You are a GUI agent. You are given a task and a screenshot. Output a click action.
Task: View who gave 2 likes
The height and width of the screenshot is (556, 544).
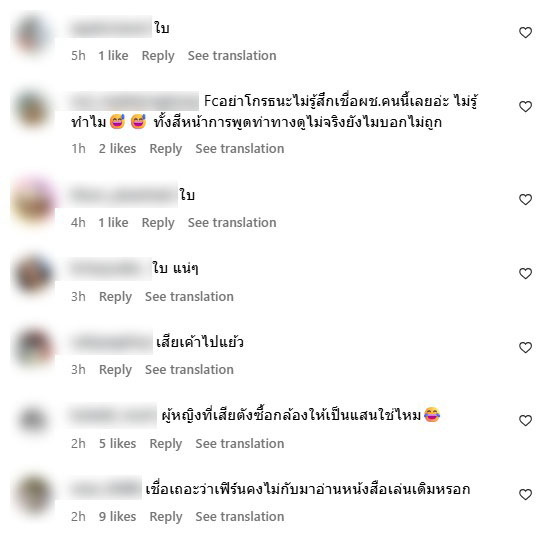point(117,149)
